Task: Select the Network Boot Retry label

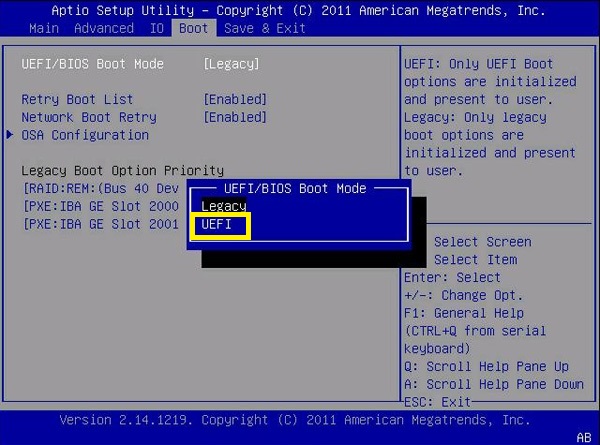Action: pyautogui.click(x=89, y=117)
